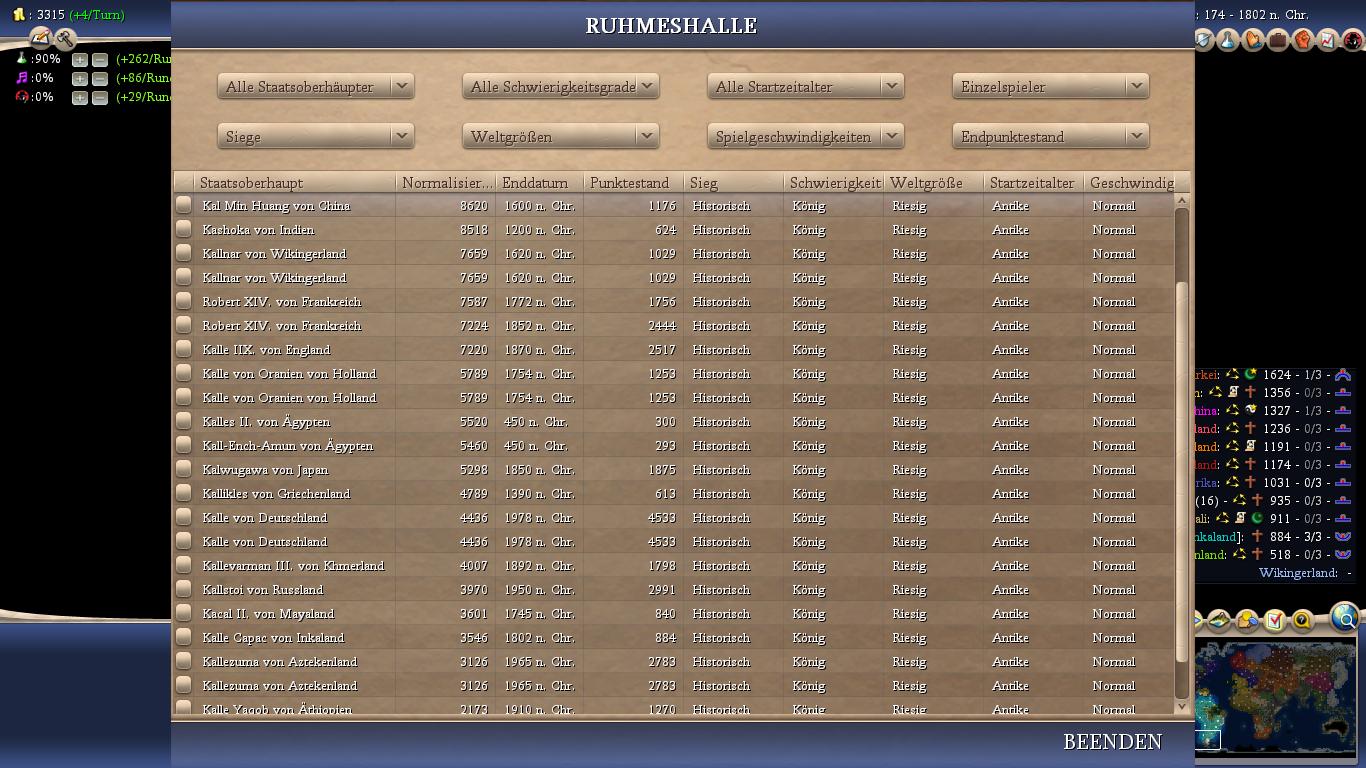Select checkbox beside Kalle IIX. von England
The image size is (1366, 768).
point(183,349)
